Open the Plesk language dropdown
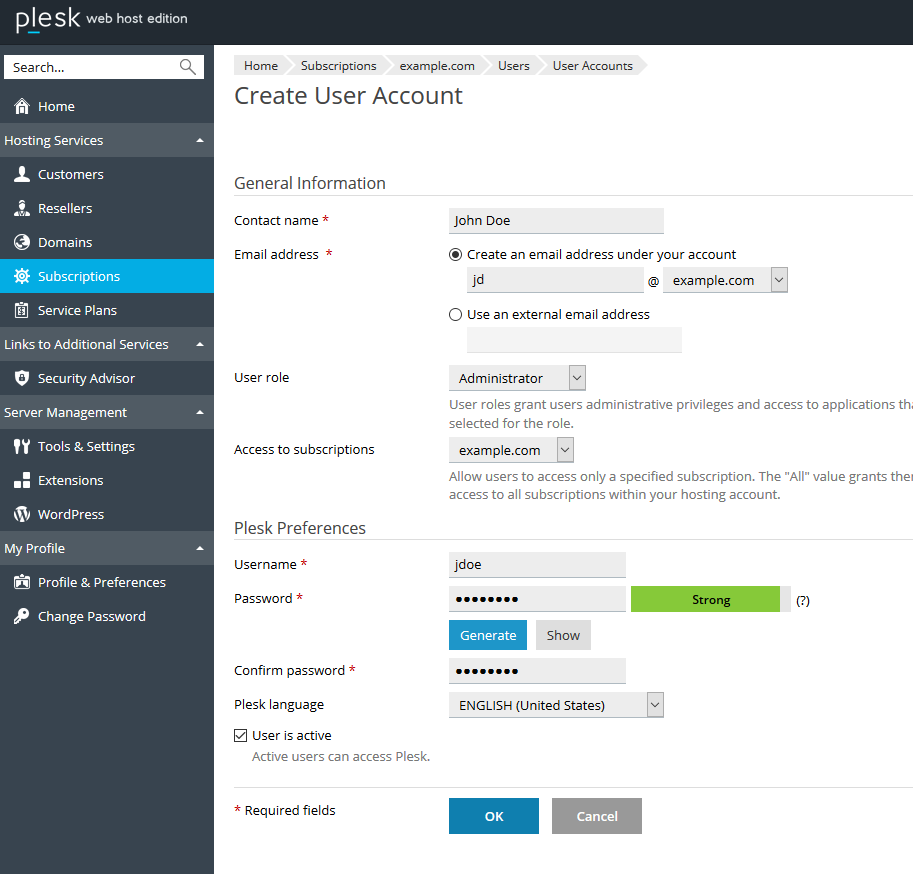 (x=555, y=705)
